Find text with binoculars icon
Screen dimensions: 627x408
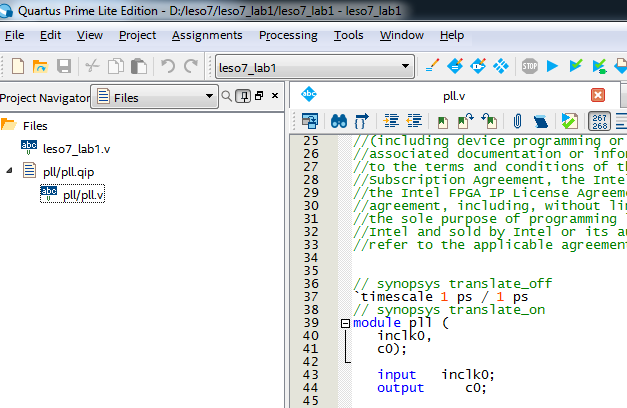coord(339,121)
